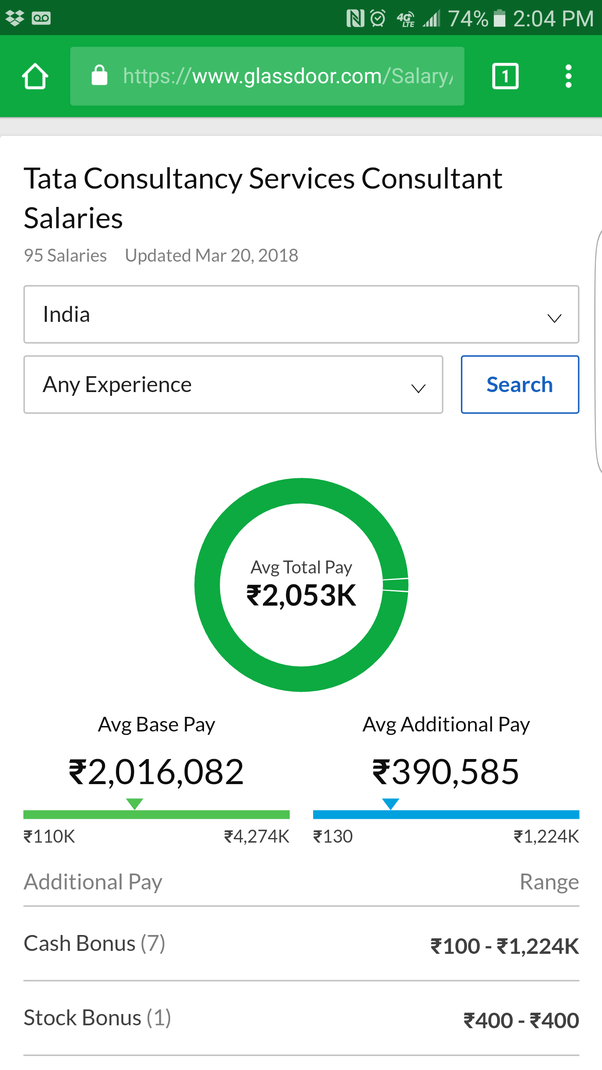
Task: Click the green Avg Base Pay range marker
Action: coord(134,804)
